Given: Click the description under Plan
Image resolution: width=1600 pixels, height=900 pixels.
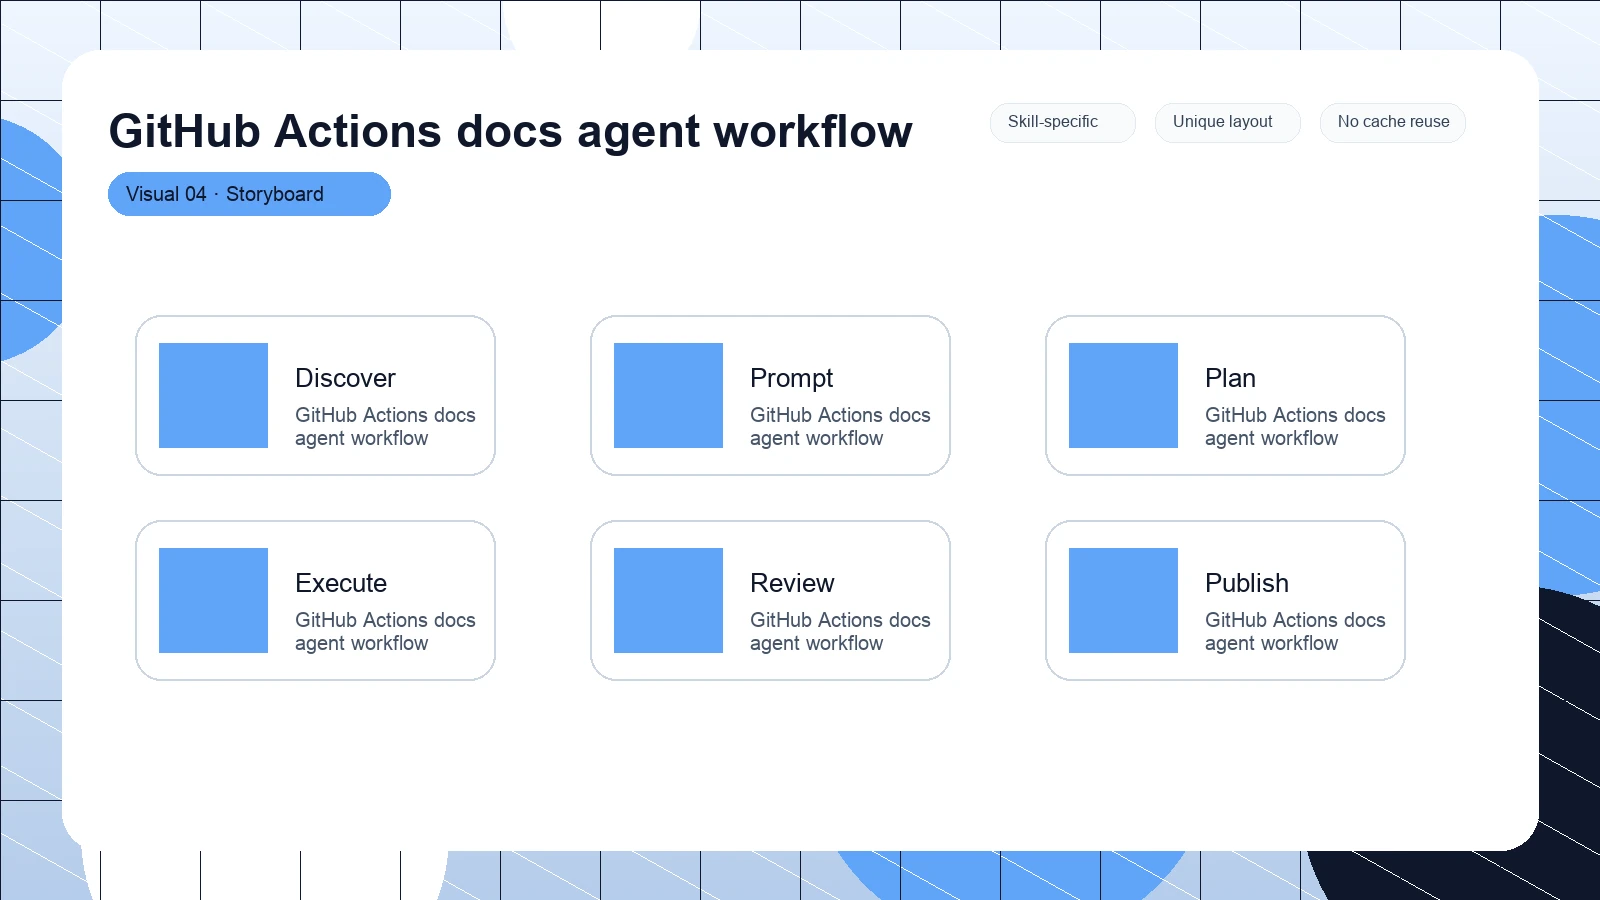Looking at the screenshot, I should [1295, 427].
